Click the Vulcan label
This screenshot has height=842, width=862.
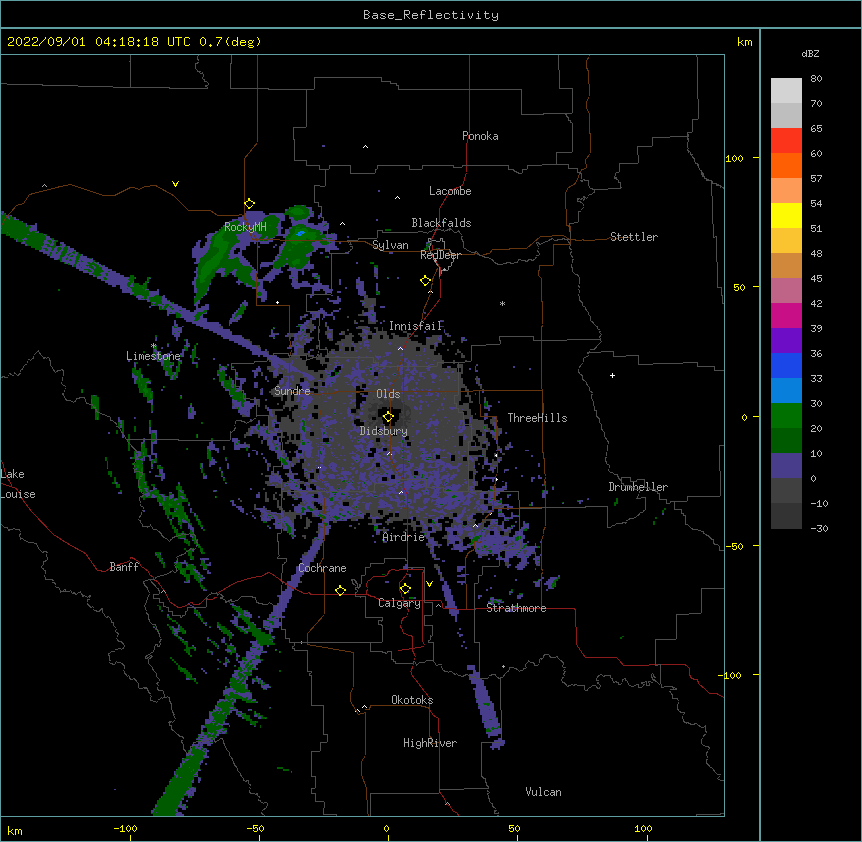[543, 792]
